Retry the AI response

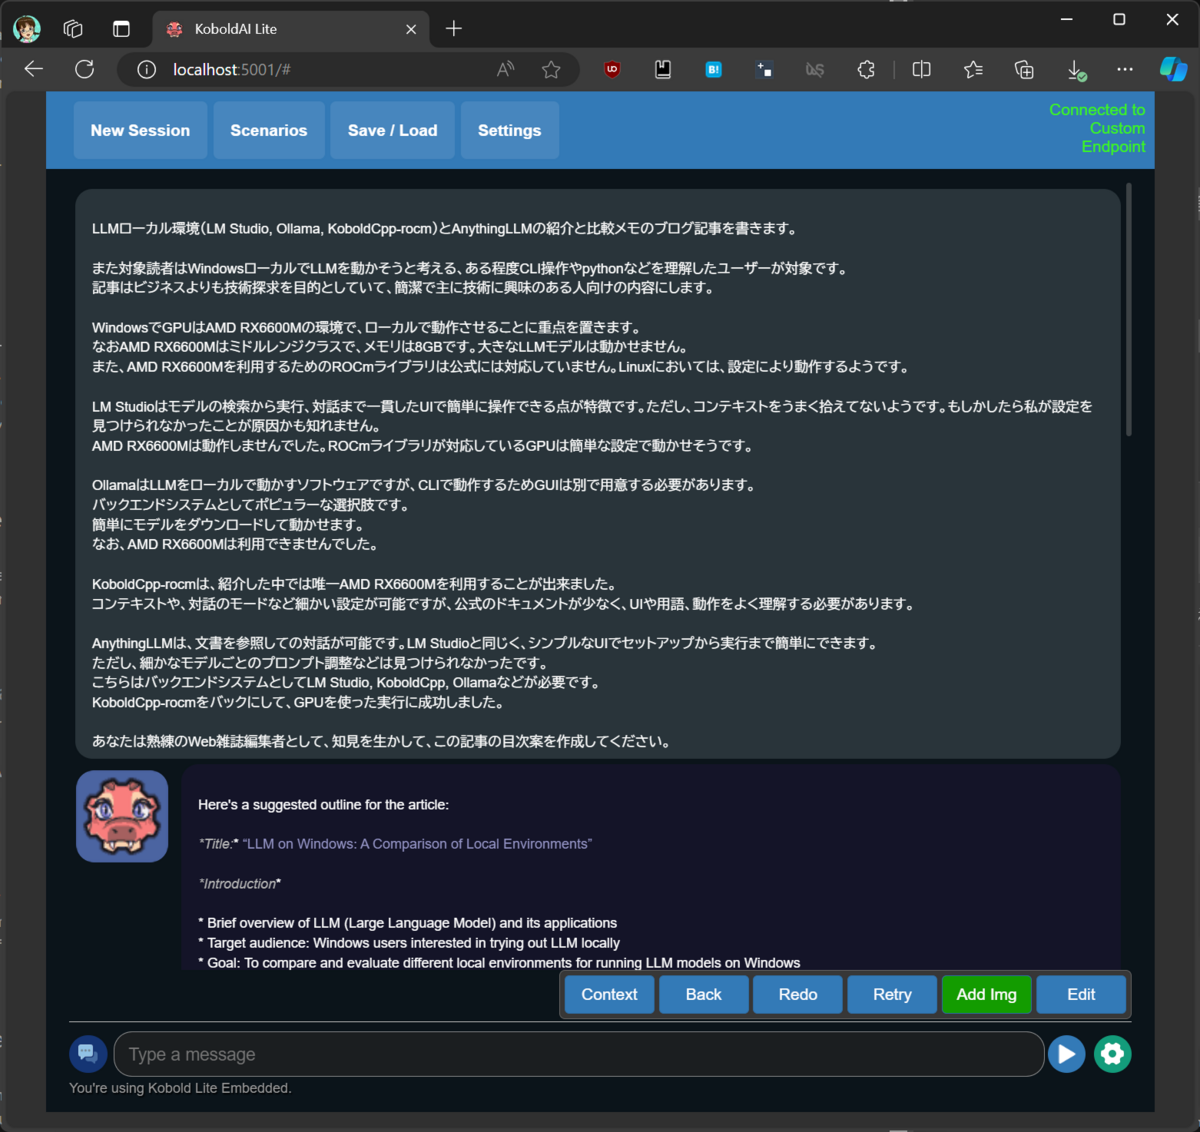891,994
